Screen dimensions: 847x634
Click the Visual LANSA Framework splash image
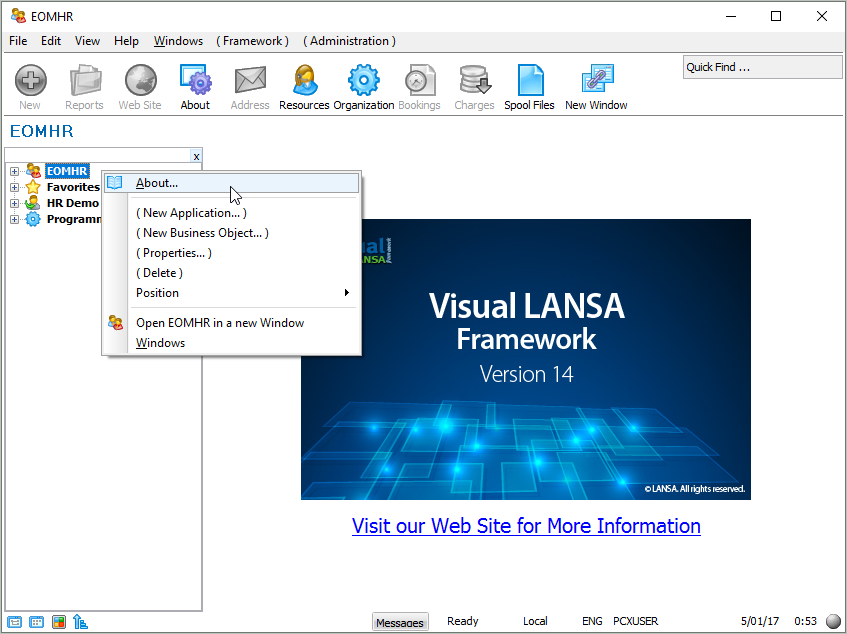(x=526, y=359)
